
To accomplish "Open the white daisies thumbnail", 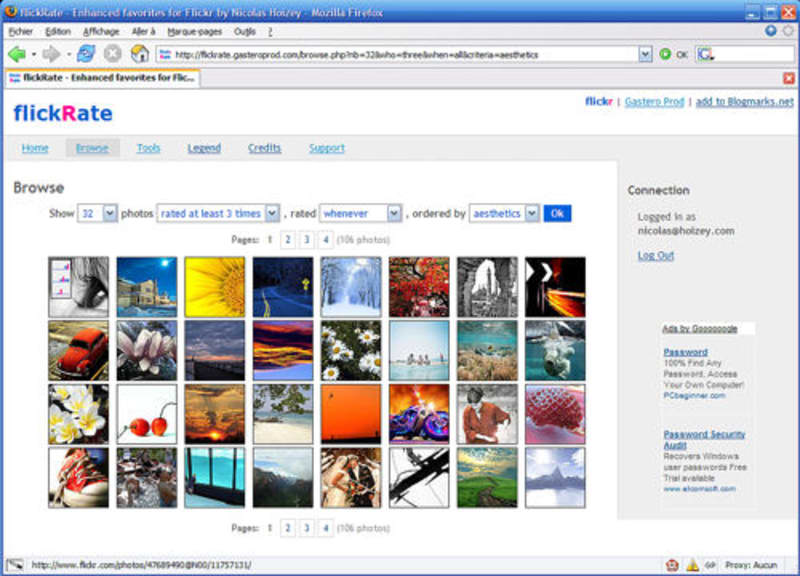I will 351,350.
